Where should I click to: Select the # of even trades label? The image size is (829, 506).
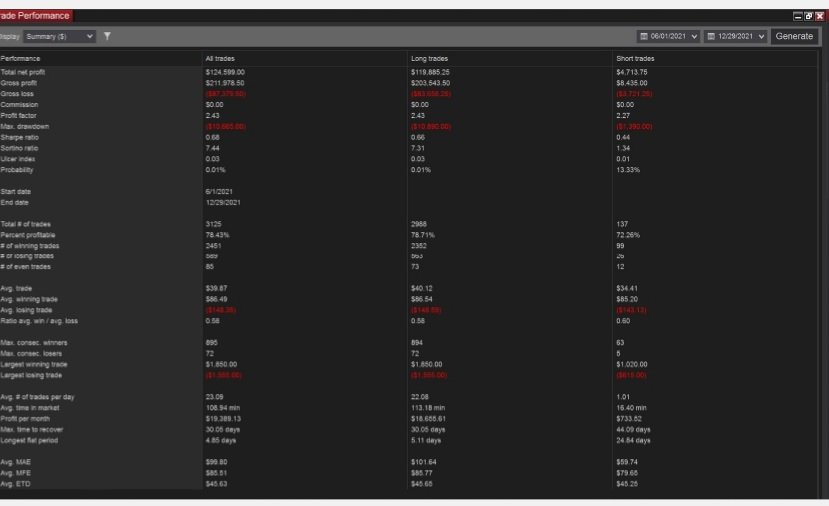click(25, 266)
